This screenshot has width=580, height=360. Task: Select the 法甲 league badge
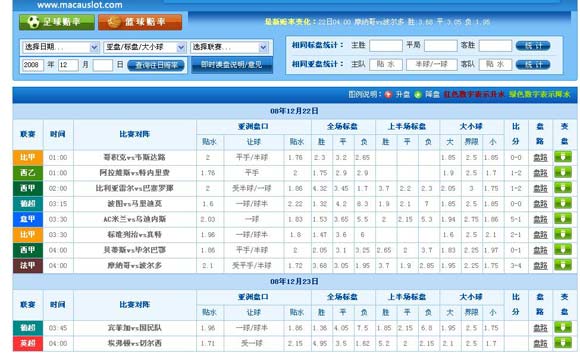[28, 266]
